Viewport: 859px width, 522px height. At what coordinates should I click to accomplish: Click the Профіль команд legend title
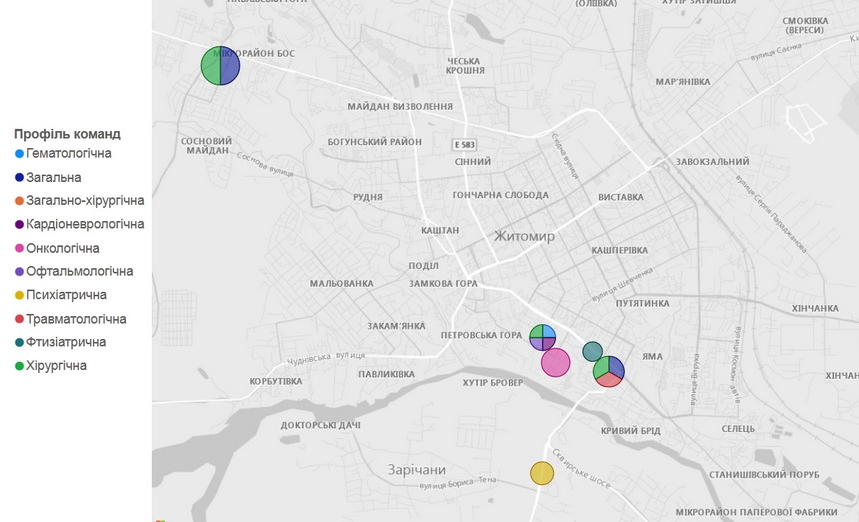(x=67, y=134)
